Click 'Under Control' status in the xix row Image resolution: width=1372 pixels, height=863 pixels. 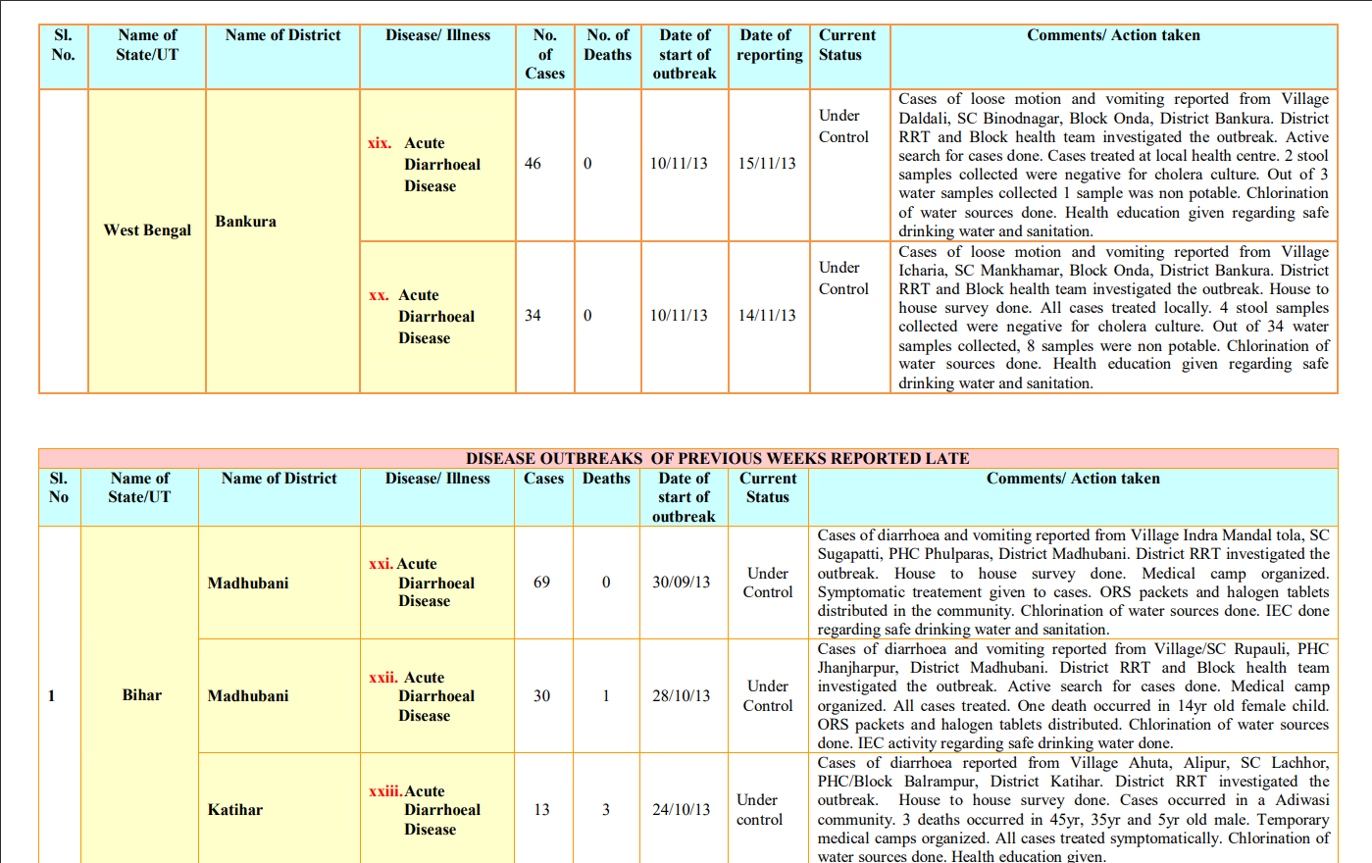coord(844,126)
